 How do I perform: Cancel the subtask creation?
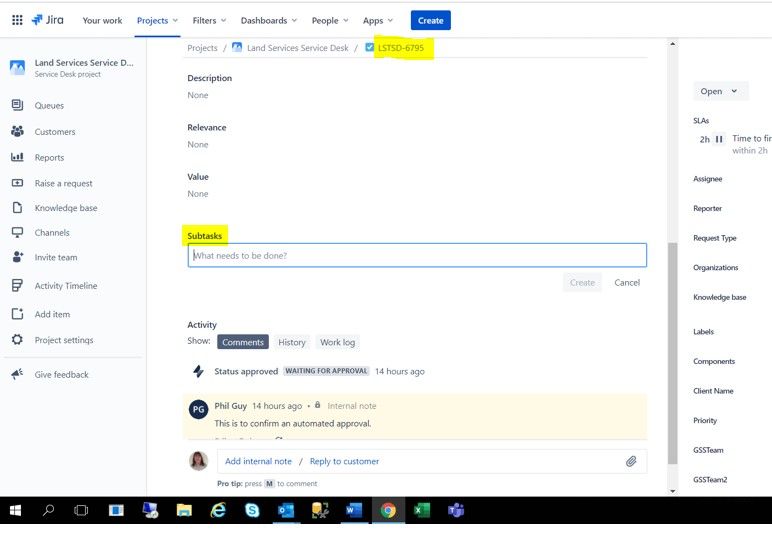[x=627, y=283]
